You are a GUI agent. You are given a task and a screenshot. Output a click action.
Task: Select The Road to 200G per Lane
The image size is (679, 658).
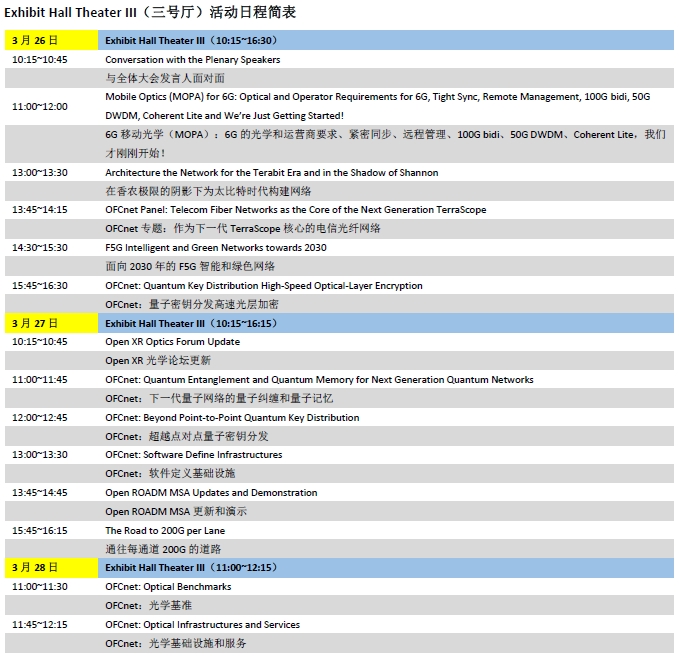pos(164,531)
